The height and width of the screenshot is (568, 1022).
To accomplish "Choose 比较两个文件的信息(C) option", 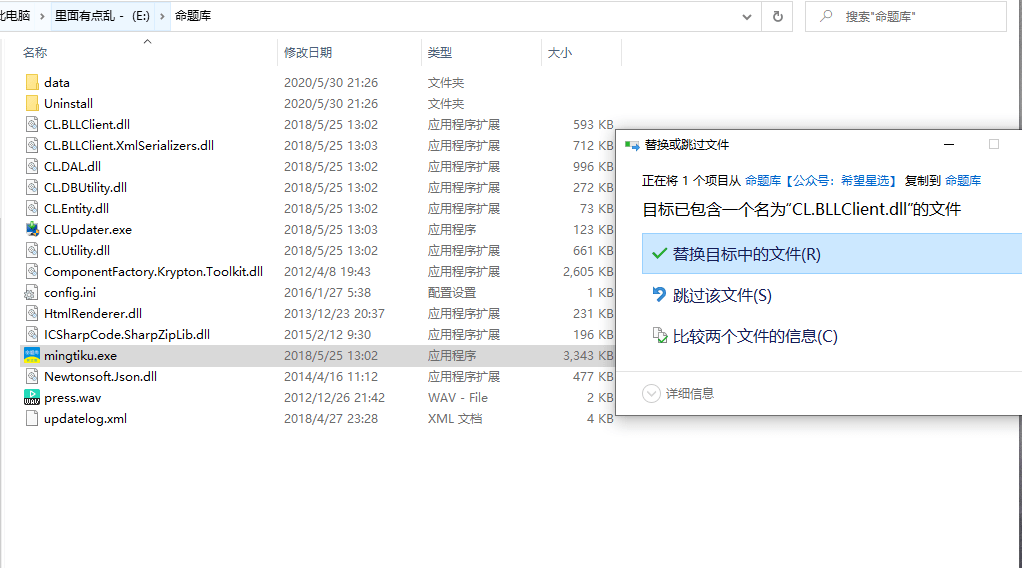I will (755, 336).
